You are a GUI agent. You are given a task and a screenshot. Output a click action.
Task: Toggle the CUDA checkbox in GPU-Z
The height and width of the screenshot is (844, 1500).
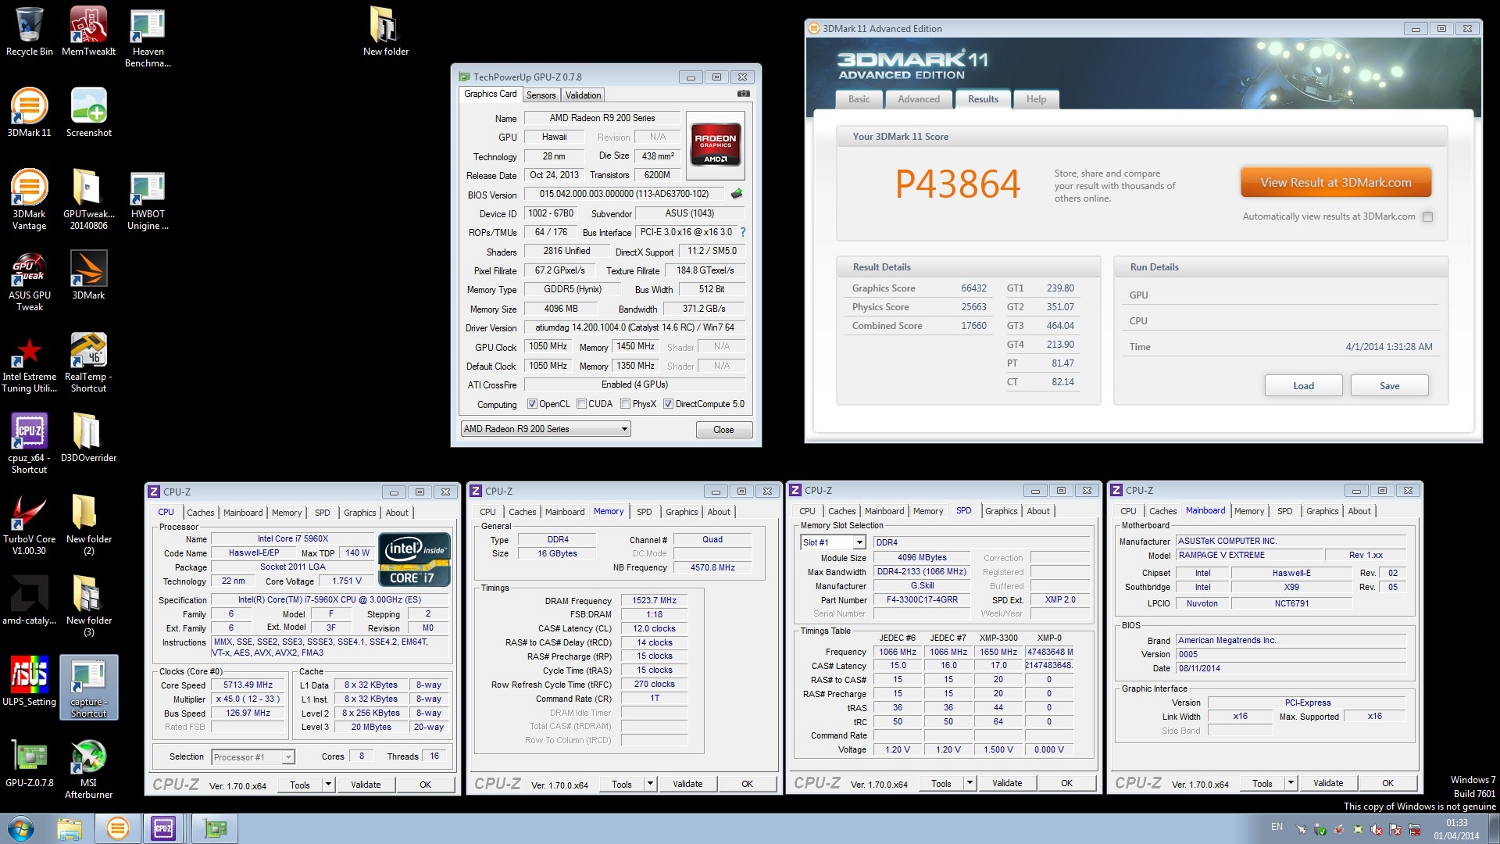point(581,404)
